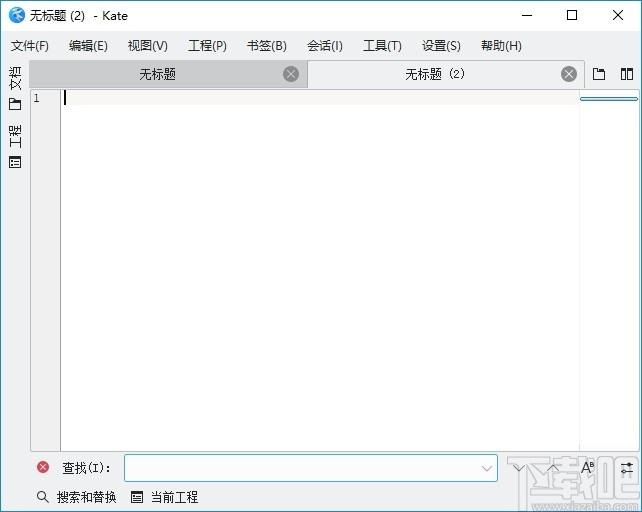The width and height of the screenshot is (642, 512).
Task: Close the search bar with the red X
Action: (x=43, y=467)
